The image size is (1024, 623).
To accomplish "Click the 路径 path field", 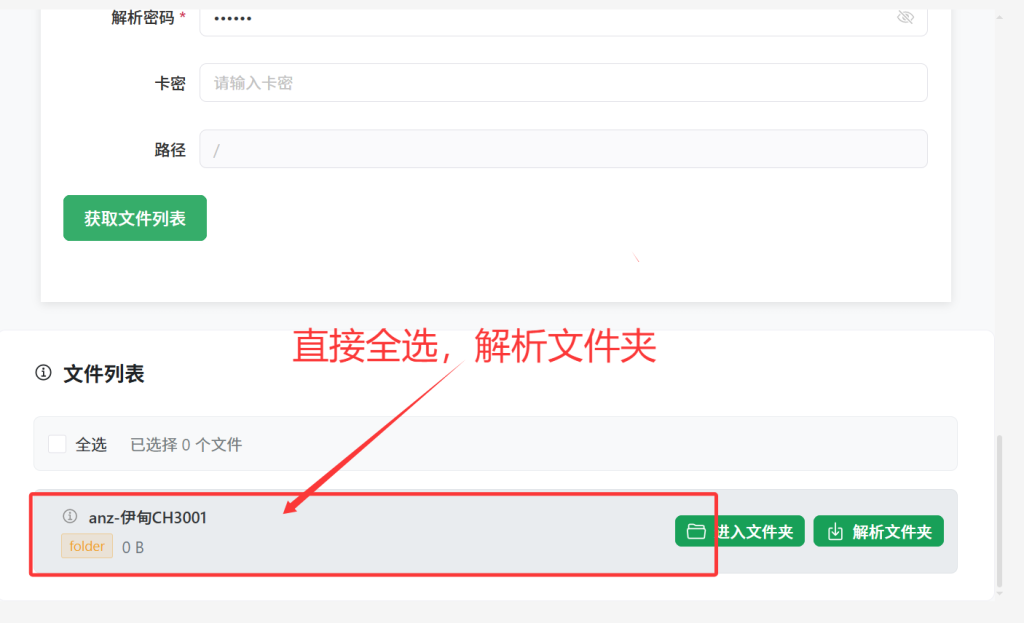I will [x=563, y=149].
